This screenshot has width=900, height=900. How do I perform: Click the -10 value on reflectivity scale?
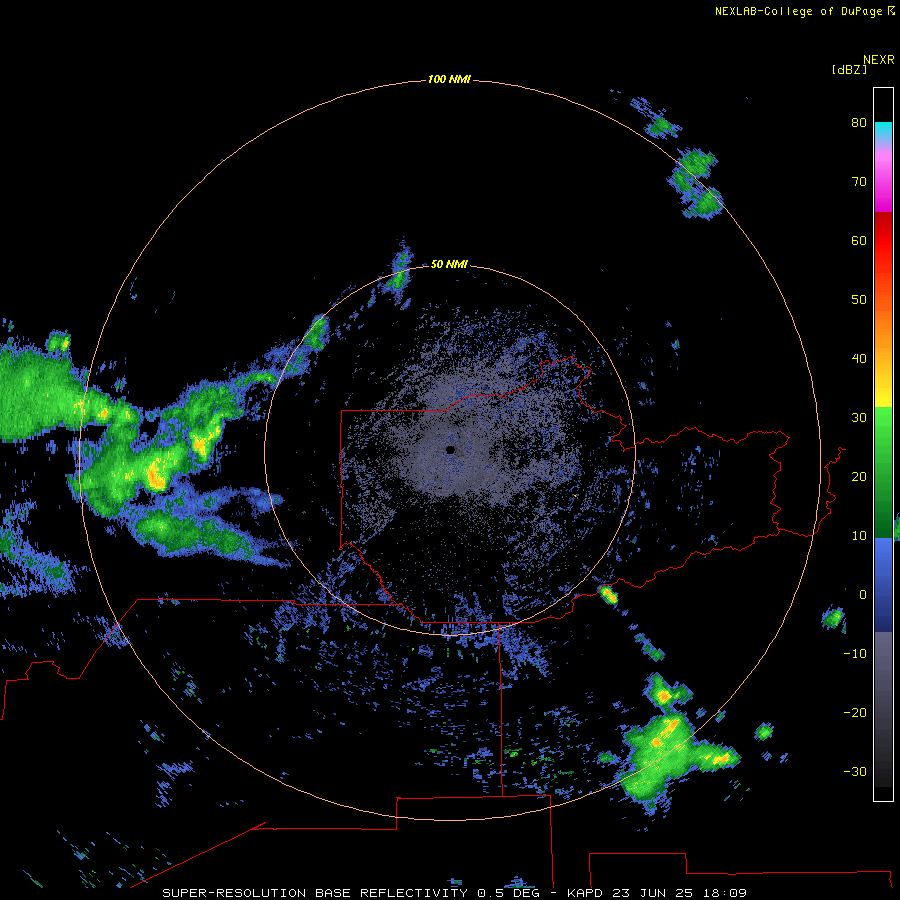click(855, 653)
